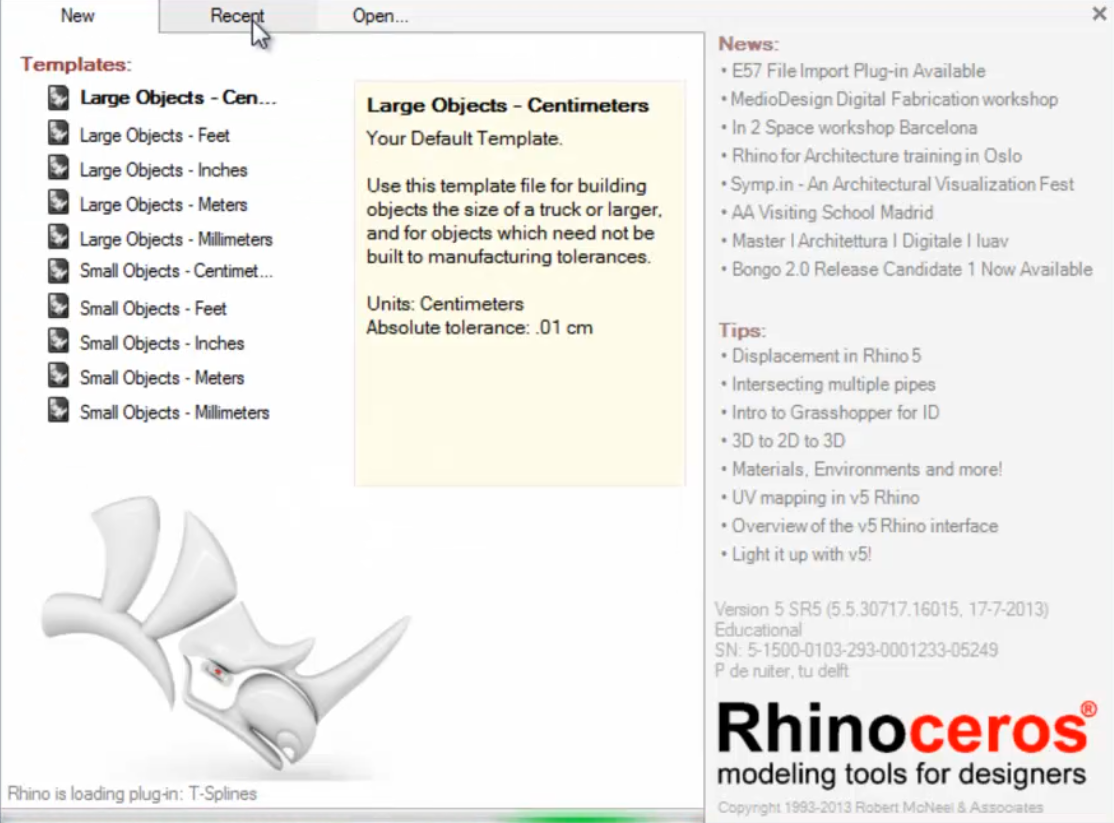Viewport: 1114px width, 823px height.
Task: Close the splash screen with the X
Action: [1099, 14]
